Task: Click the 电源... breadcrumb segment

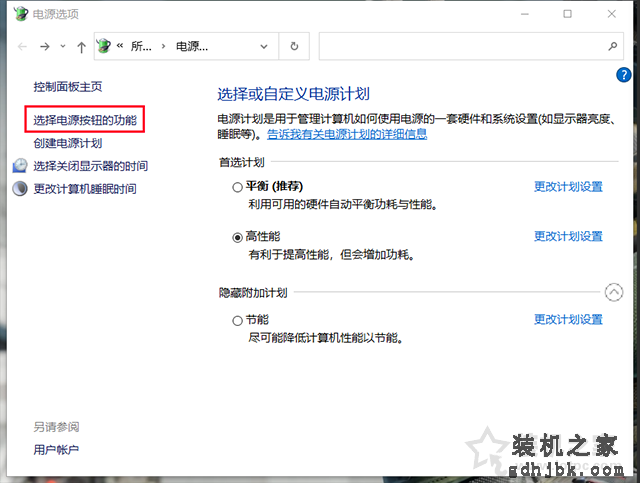Action: click(x=192, y=46)
